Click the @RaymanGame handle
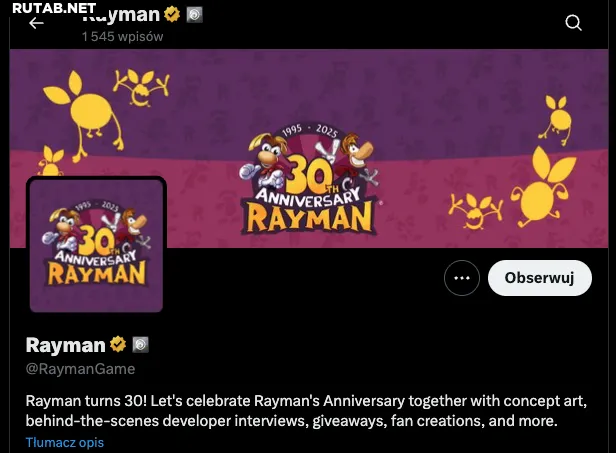 [x=81, y=369]
